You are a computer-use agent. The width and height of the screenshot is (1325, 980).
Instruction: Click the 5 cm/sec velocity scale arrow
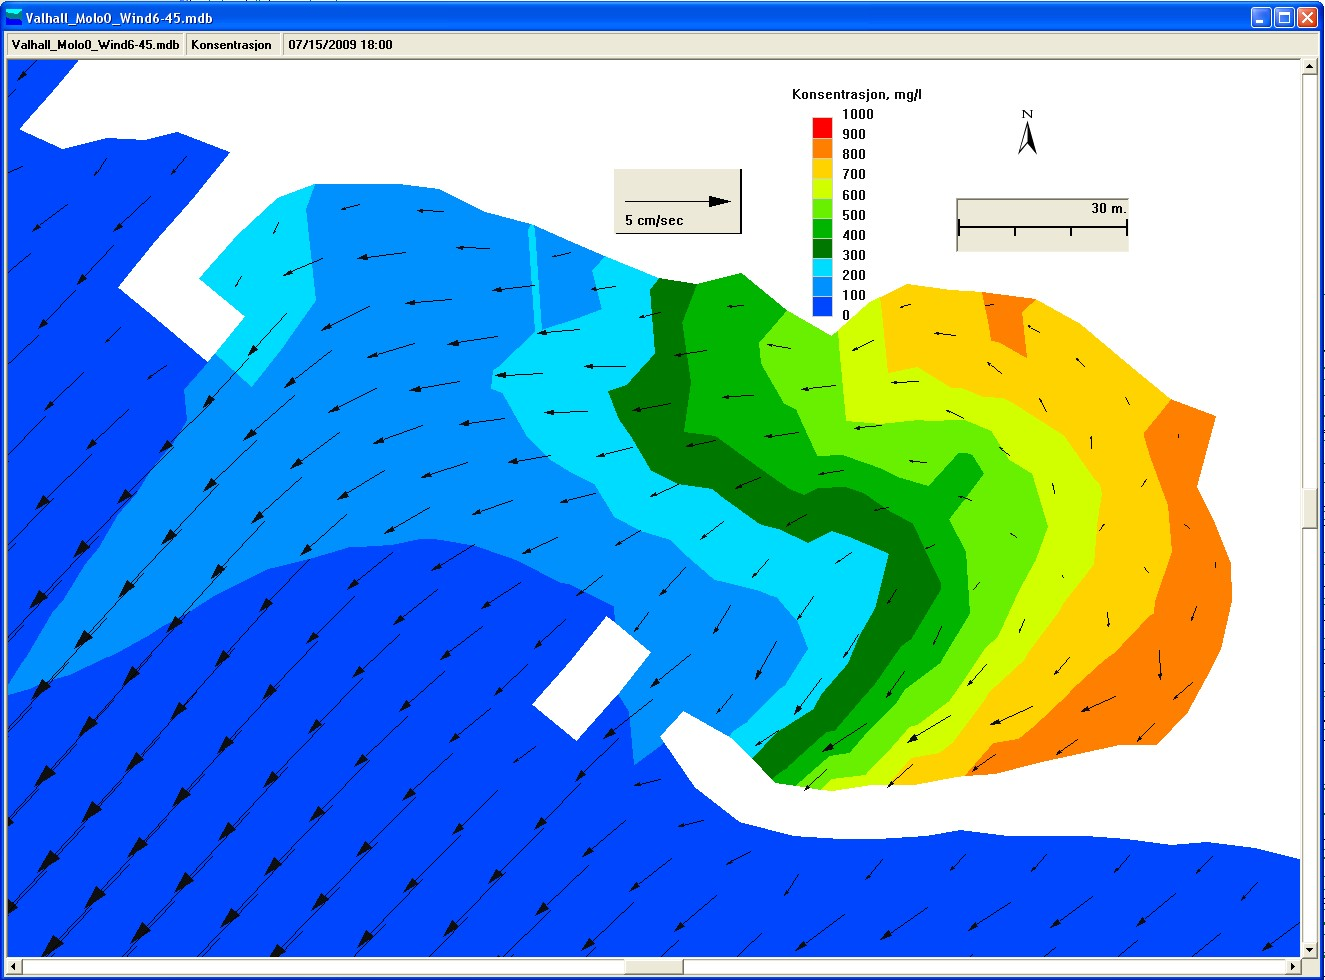pos(678,201)
